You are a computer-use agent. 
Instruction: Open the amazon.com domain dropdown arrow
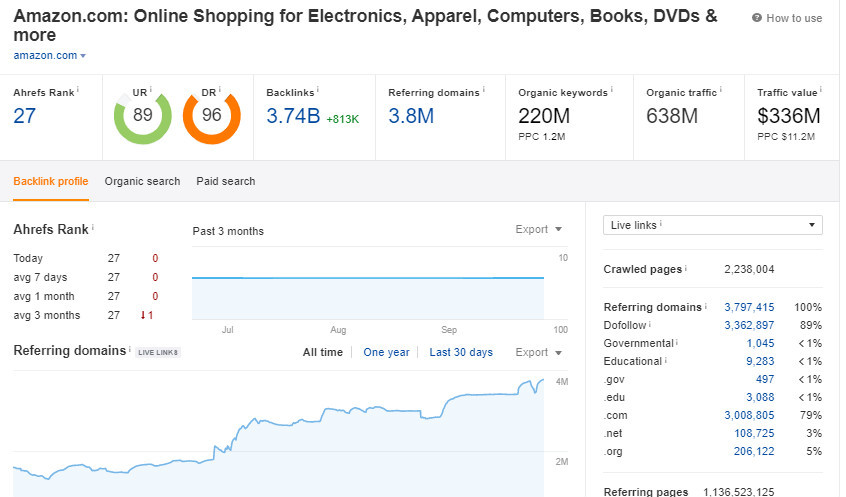point(83,56)
